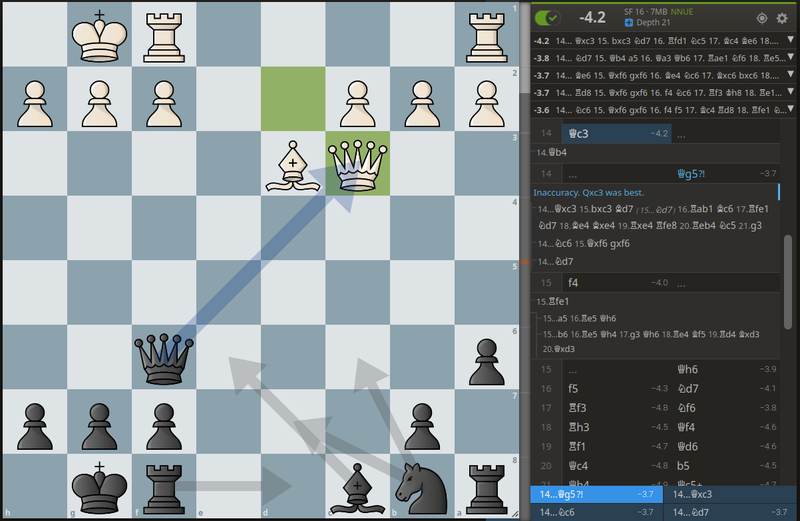Jump to move 18...Qf4

point(725,428)
